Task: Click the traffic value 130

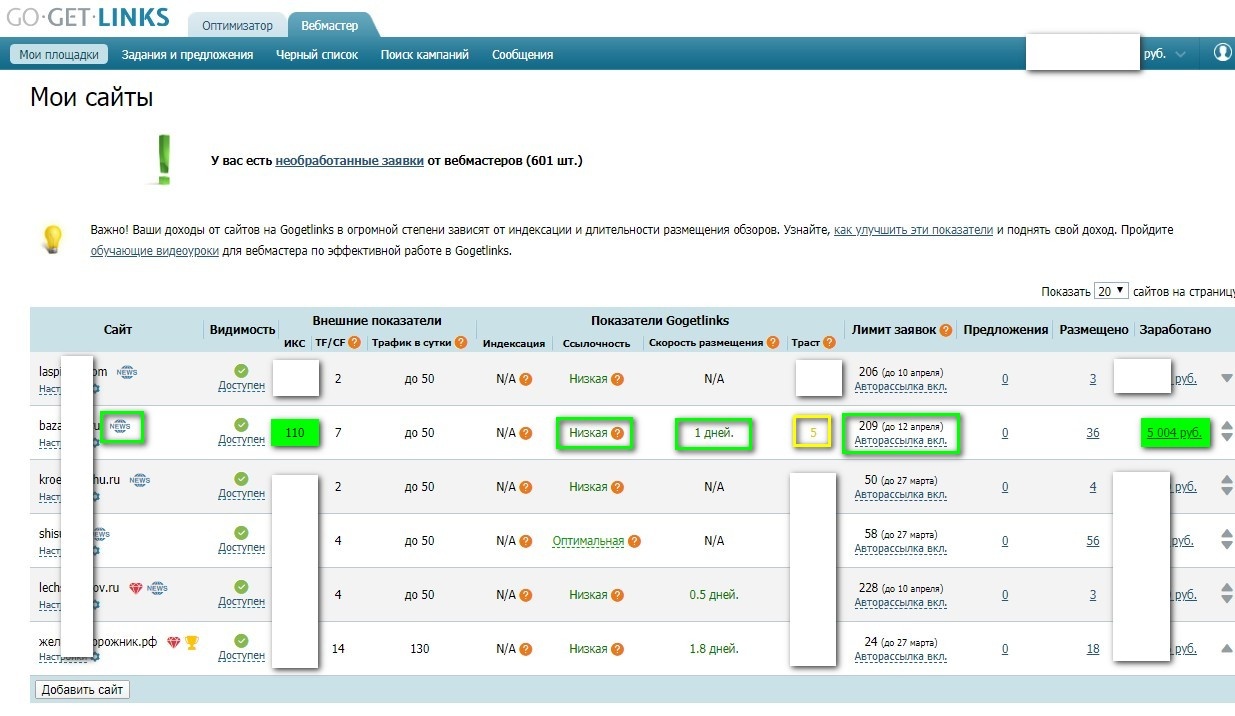Action: 419,649
